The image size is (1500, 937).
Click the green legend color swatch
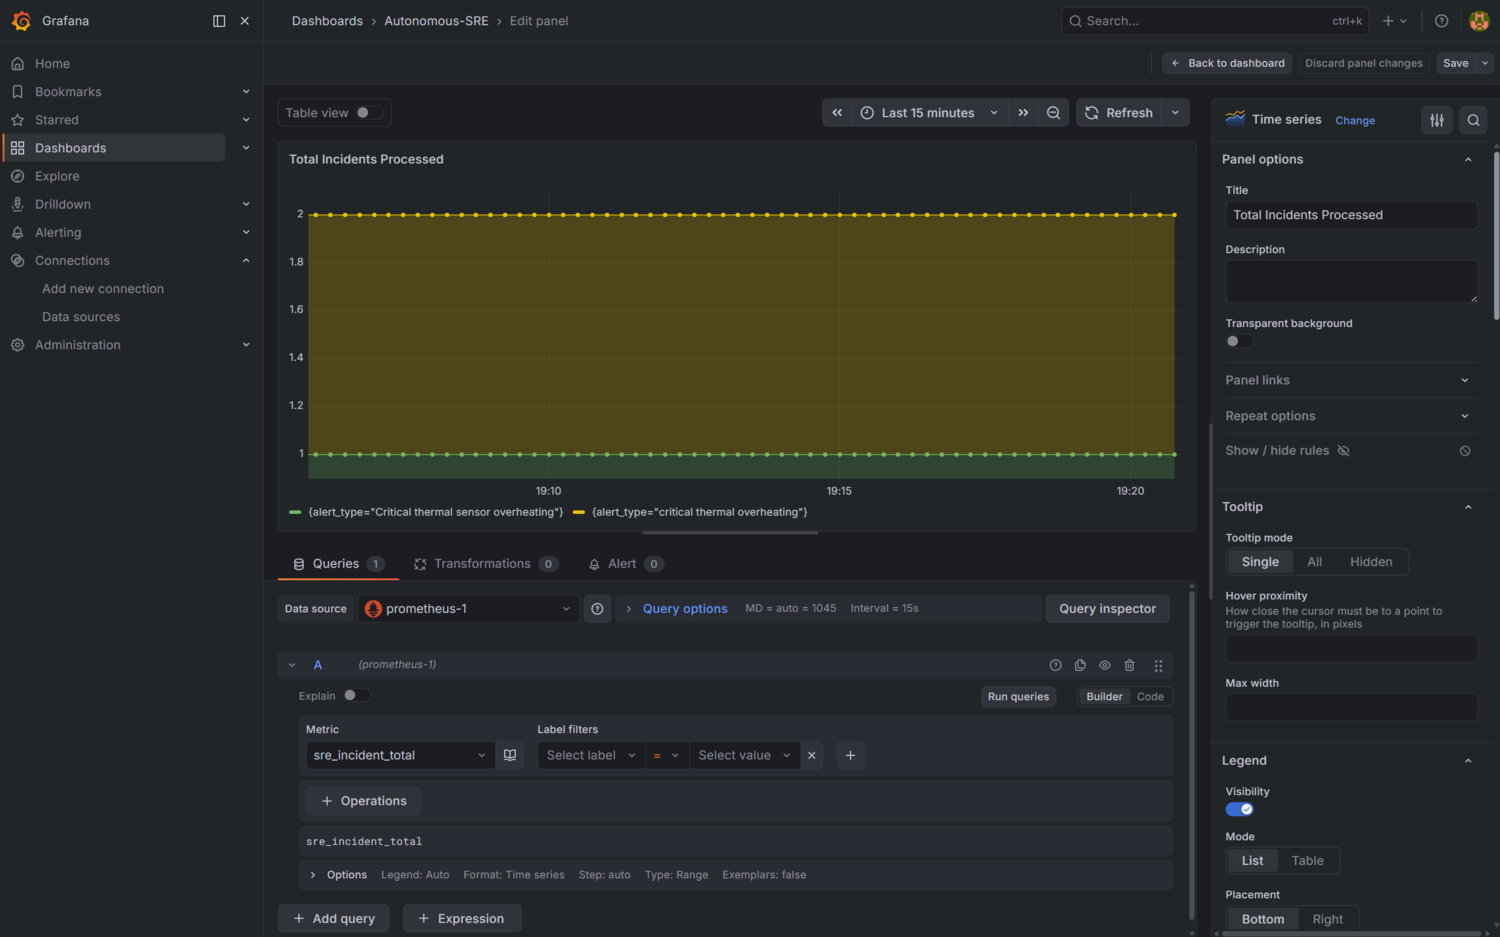295,512
